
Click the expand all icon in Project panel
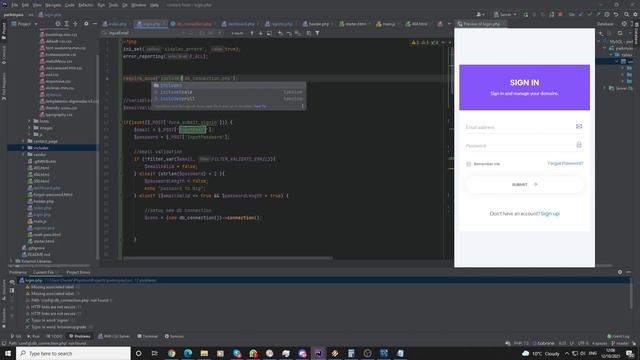(x=67, y=24)
